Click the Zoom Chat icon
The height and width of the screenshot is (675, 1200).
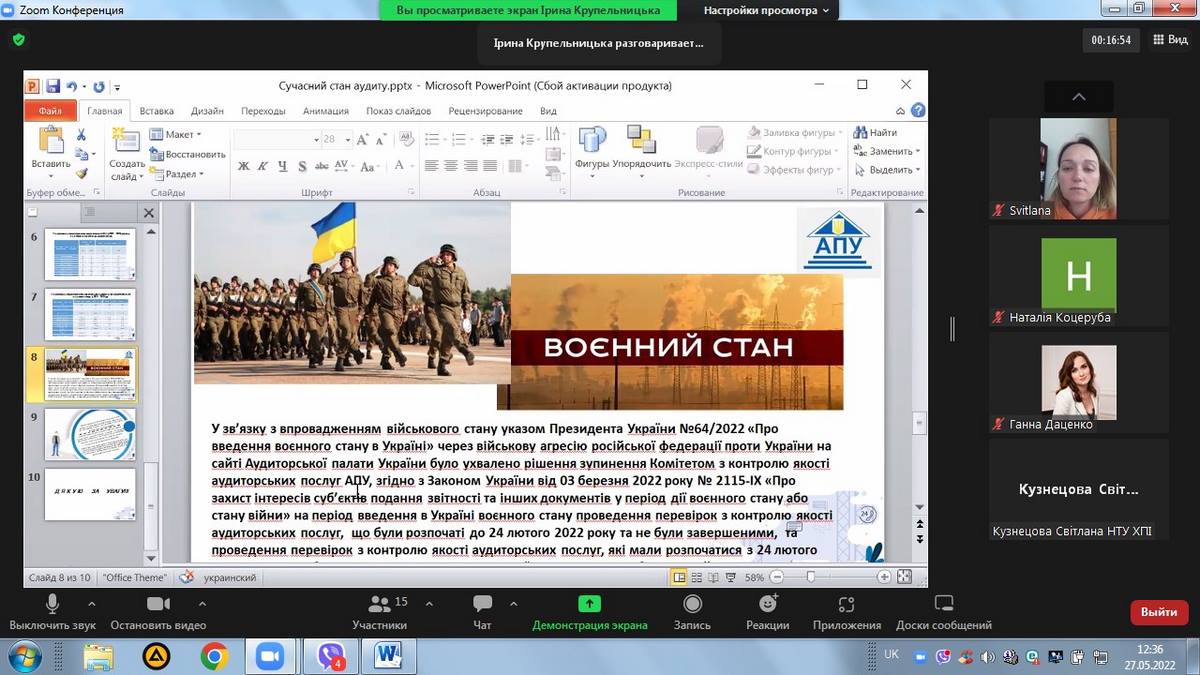(482, 605)
